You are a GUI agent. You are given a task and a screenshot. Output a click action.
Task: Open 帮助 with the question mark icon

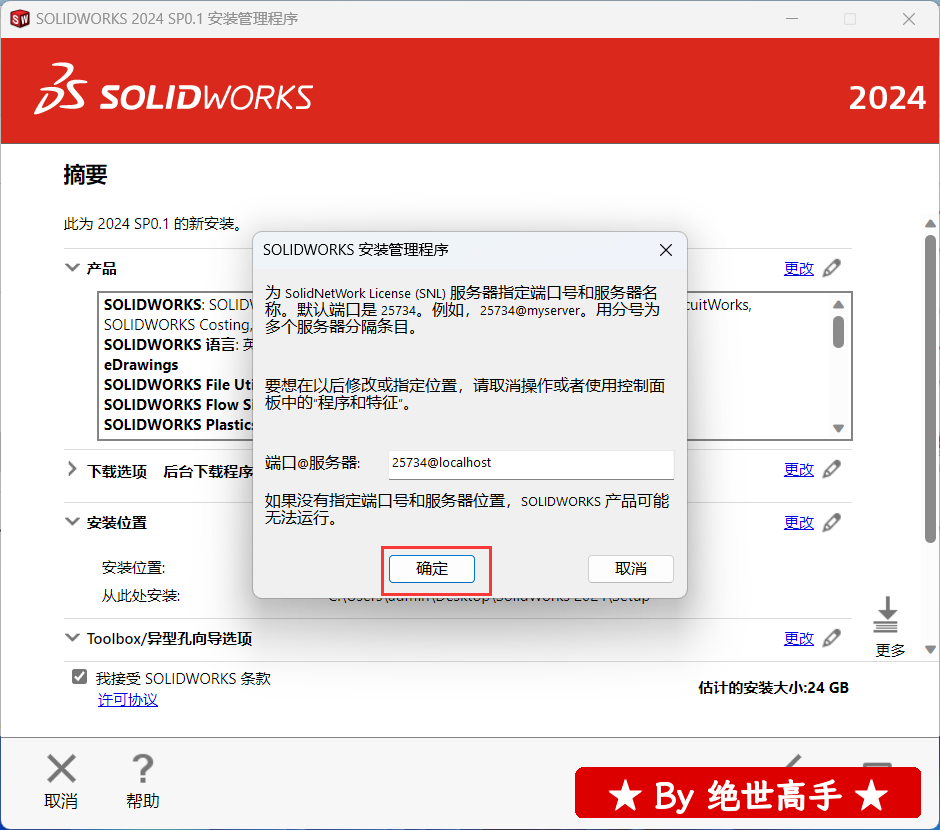point(143,768)
